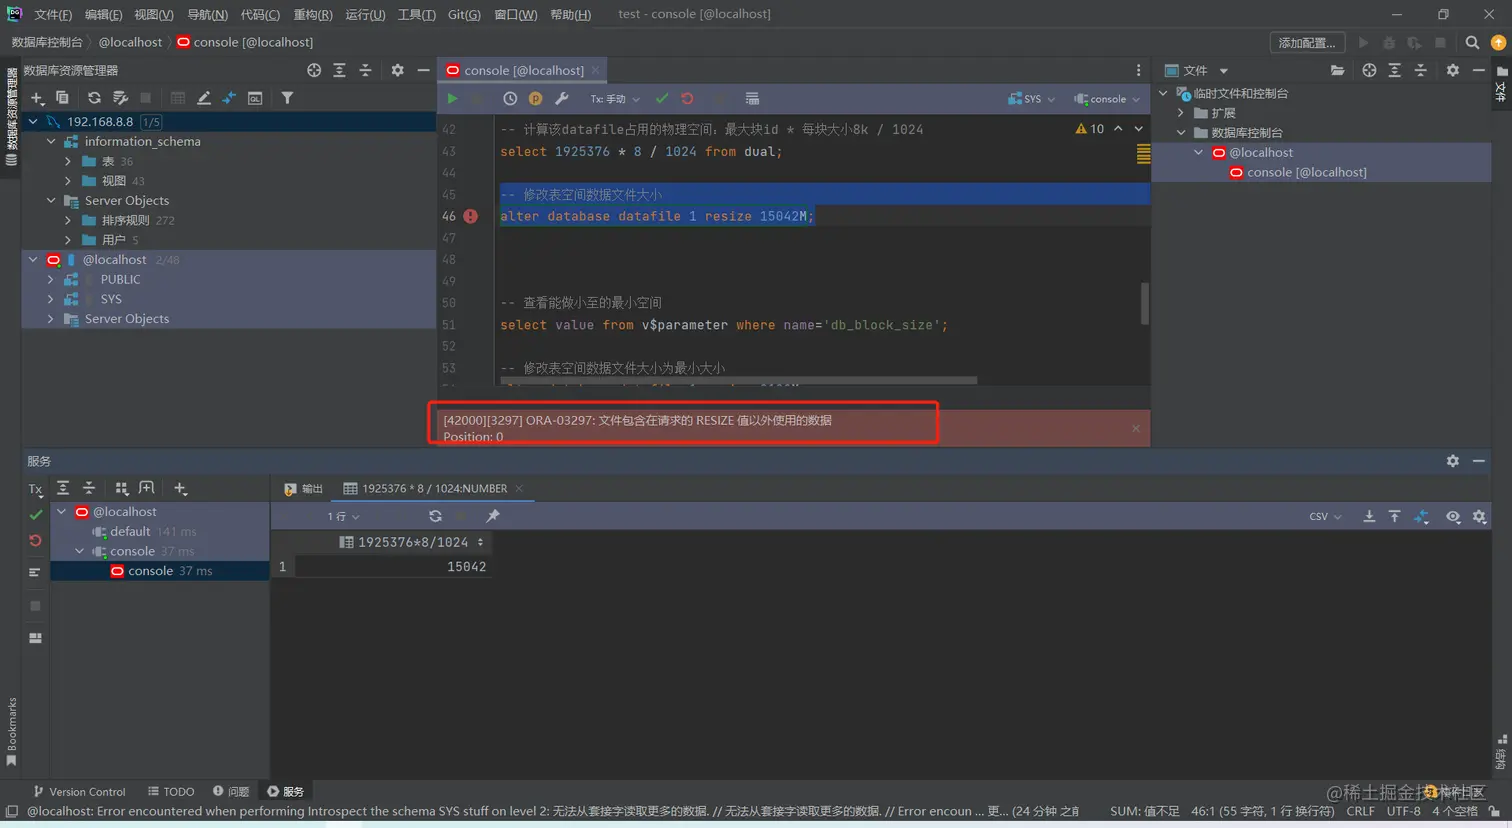The image size is (1512, 828).
Task: Collapse the 192.168.8.8 data source node
Action: click(33, 122)
